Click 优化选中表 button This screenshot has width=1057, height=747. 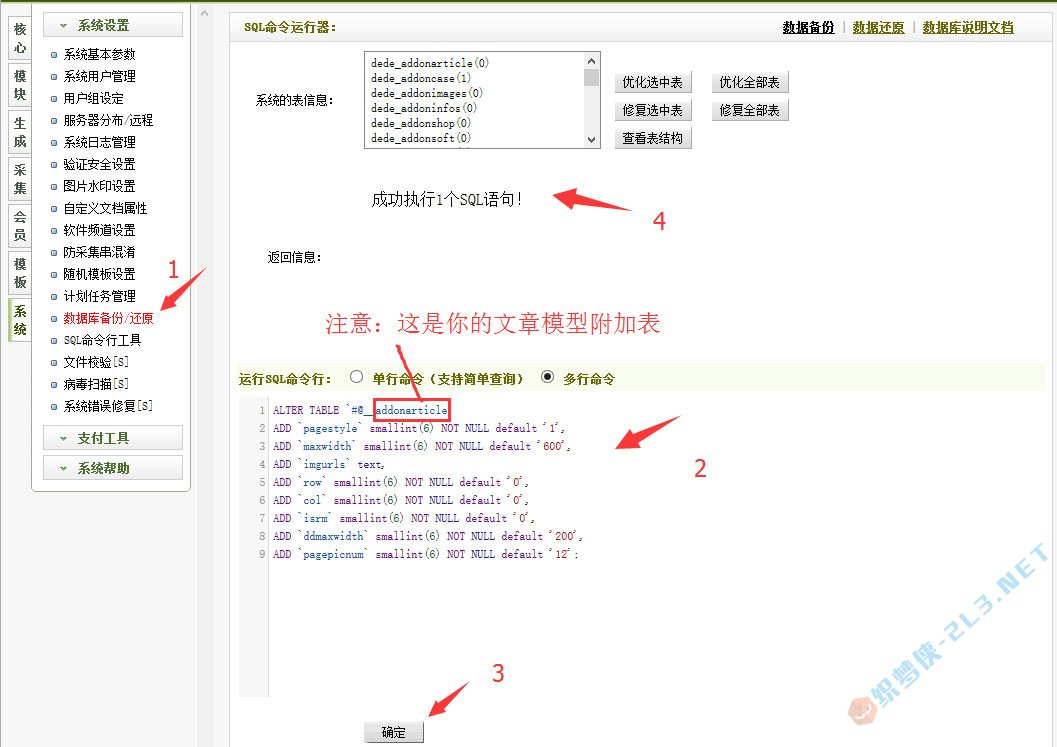652,82
